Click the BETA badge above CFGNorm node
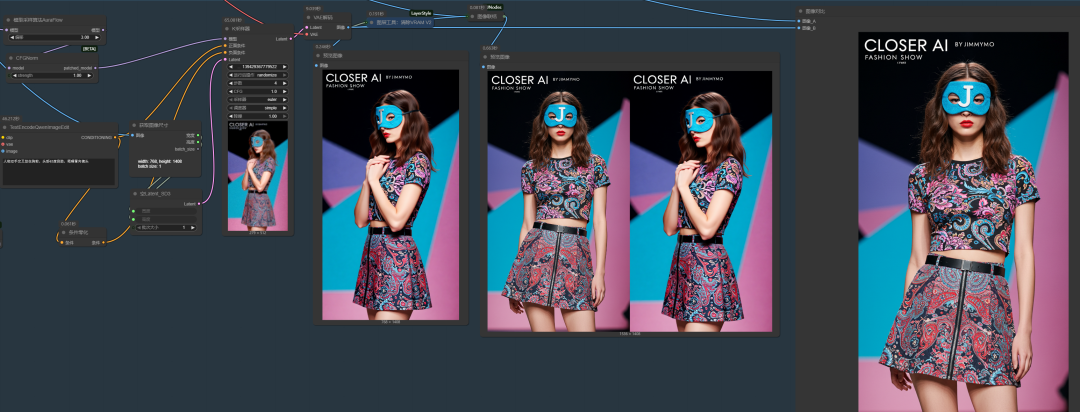This screenshot has height=412, width=1080. click(89, 49)
